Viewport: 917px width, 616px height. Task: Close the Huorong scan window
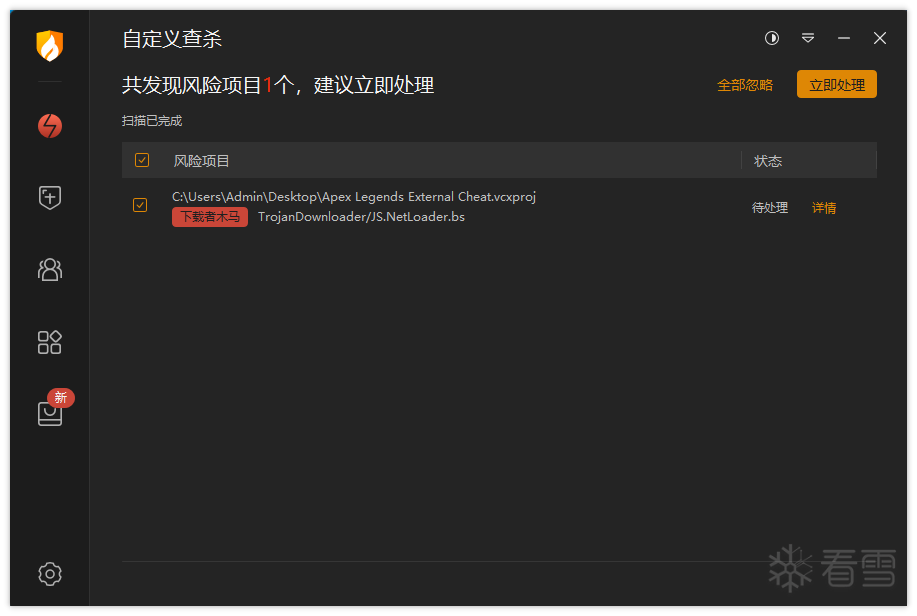[880, 38]
